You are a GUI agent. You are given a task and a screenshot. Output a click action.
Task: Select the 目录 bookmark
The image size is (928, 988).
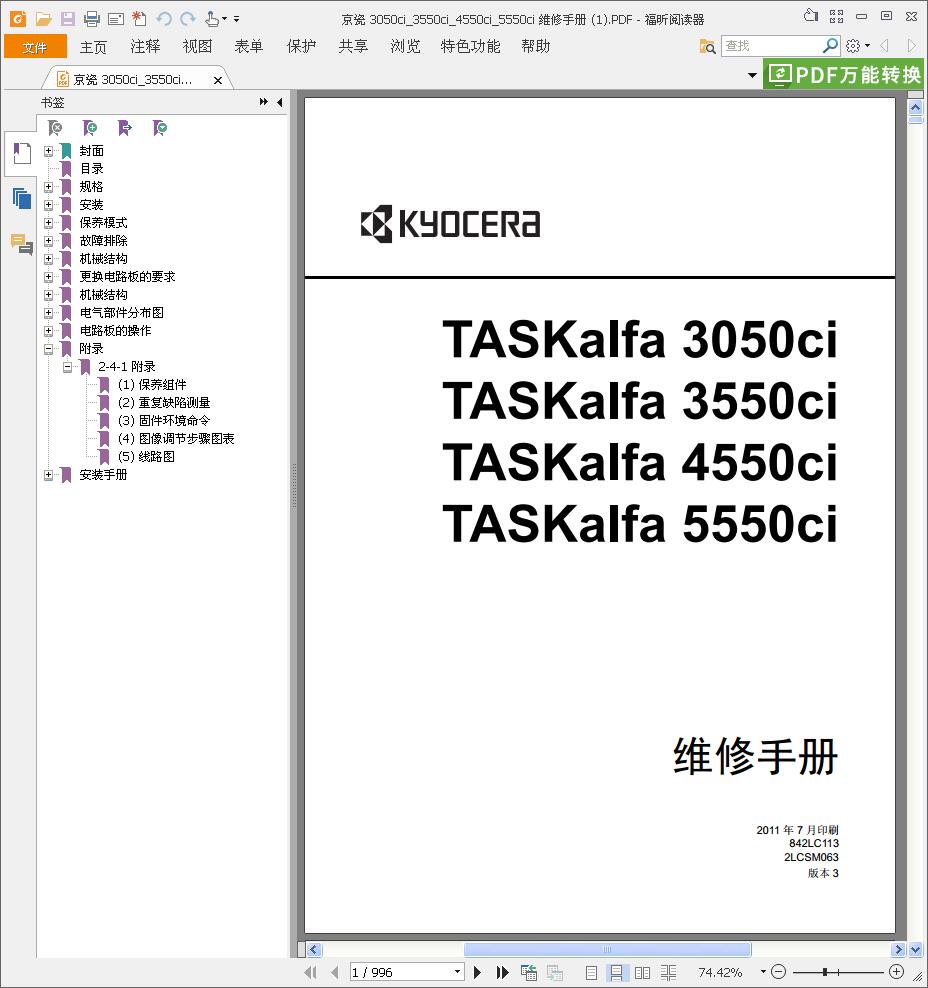(91, 169)
